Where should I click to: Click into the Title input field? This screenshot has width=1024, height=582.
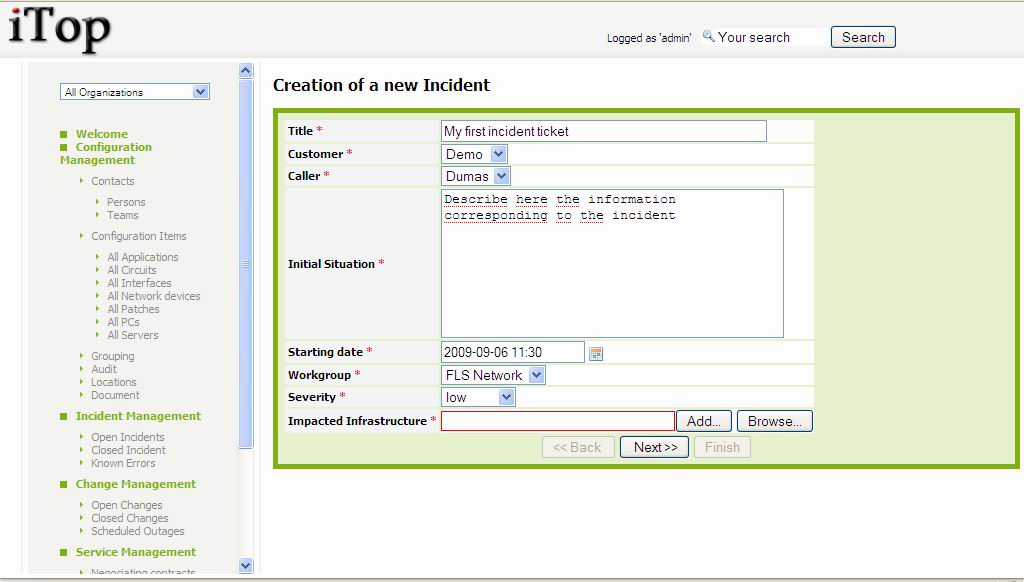(603, 131)
